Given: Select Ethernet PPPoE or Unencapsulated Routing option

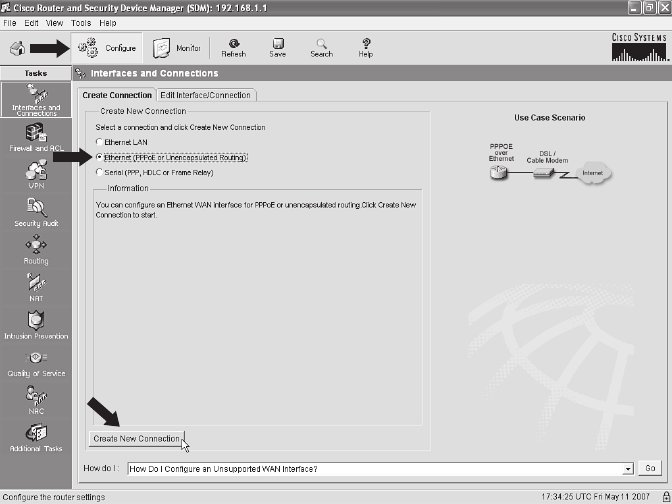Looking at the screenshot, I should click(x=99, y=157).
